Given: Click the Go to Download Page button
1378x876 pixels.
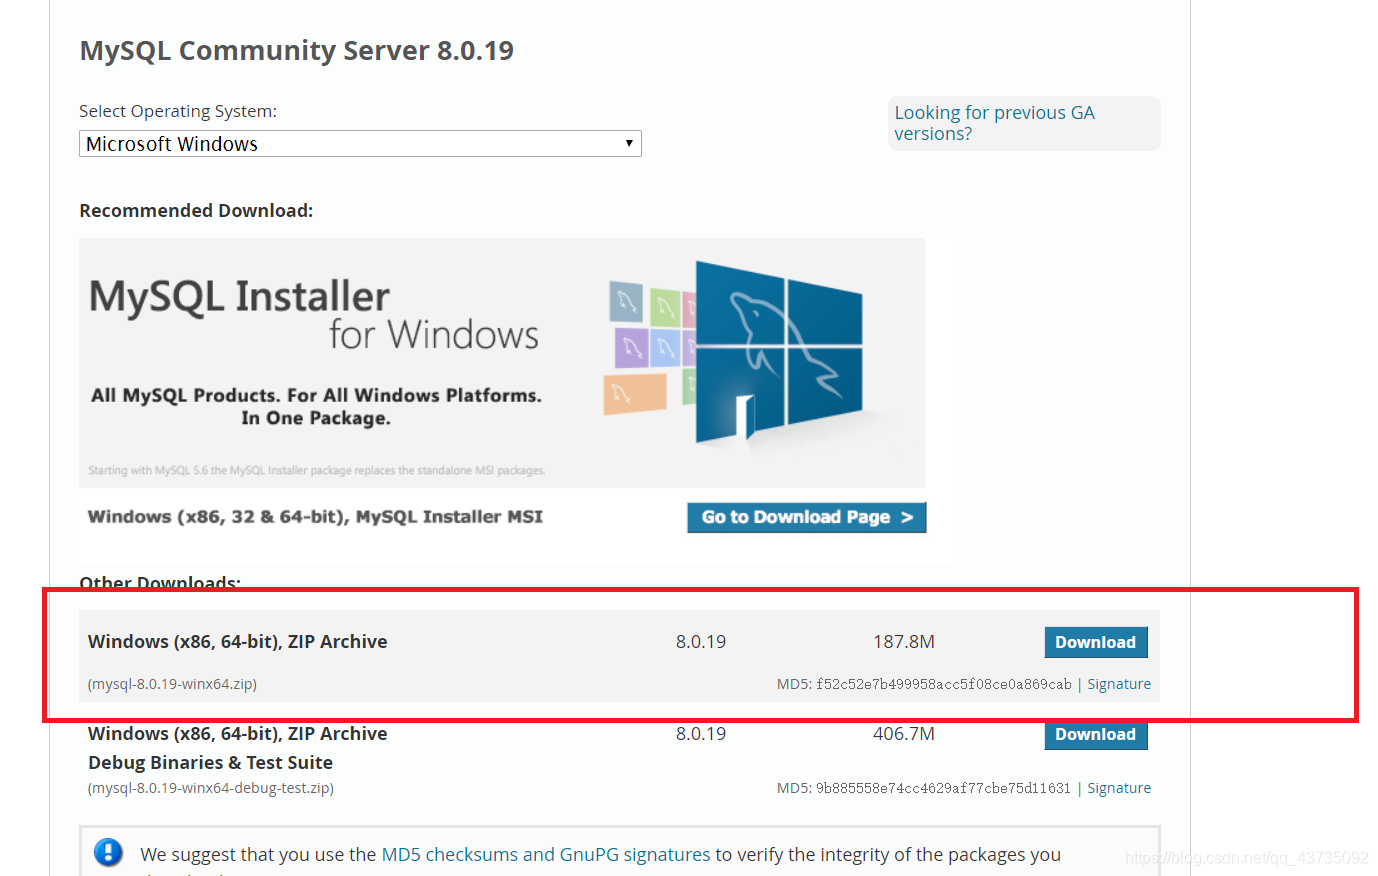Looking at the screenshot, I should (x=807, y=517).
